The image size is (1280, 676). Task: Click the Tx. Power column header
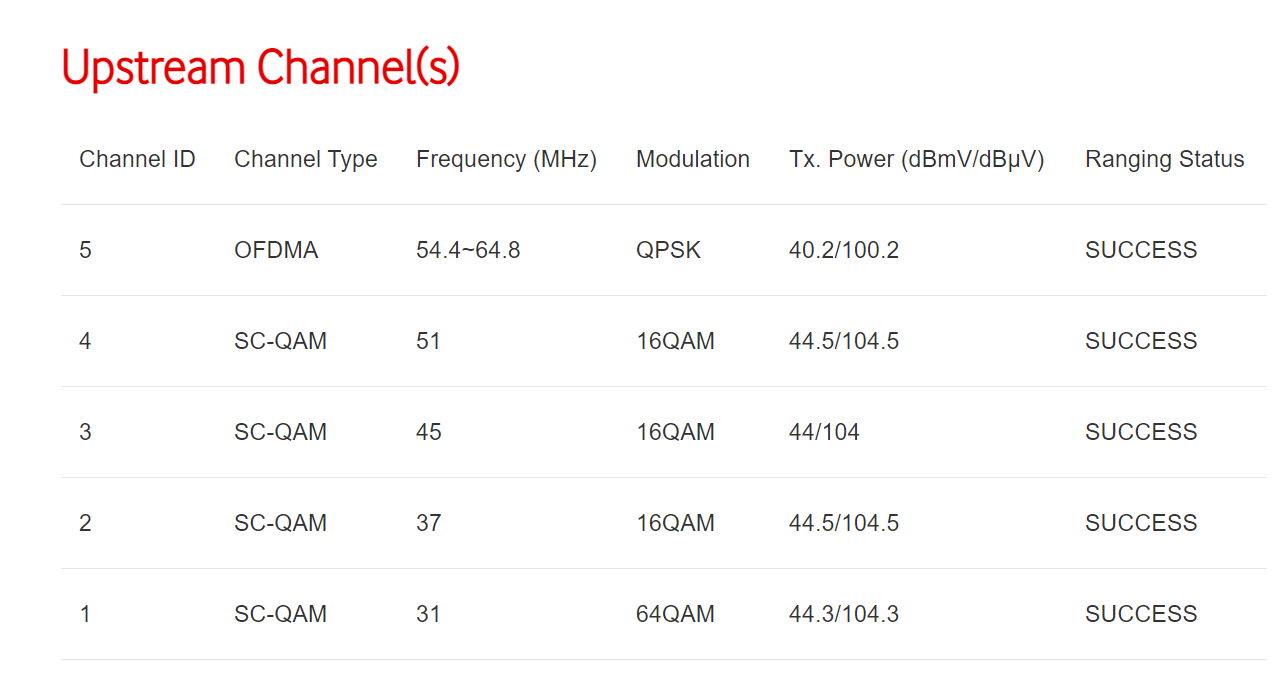tap(916, 160)
